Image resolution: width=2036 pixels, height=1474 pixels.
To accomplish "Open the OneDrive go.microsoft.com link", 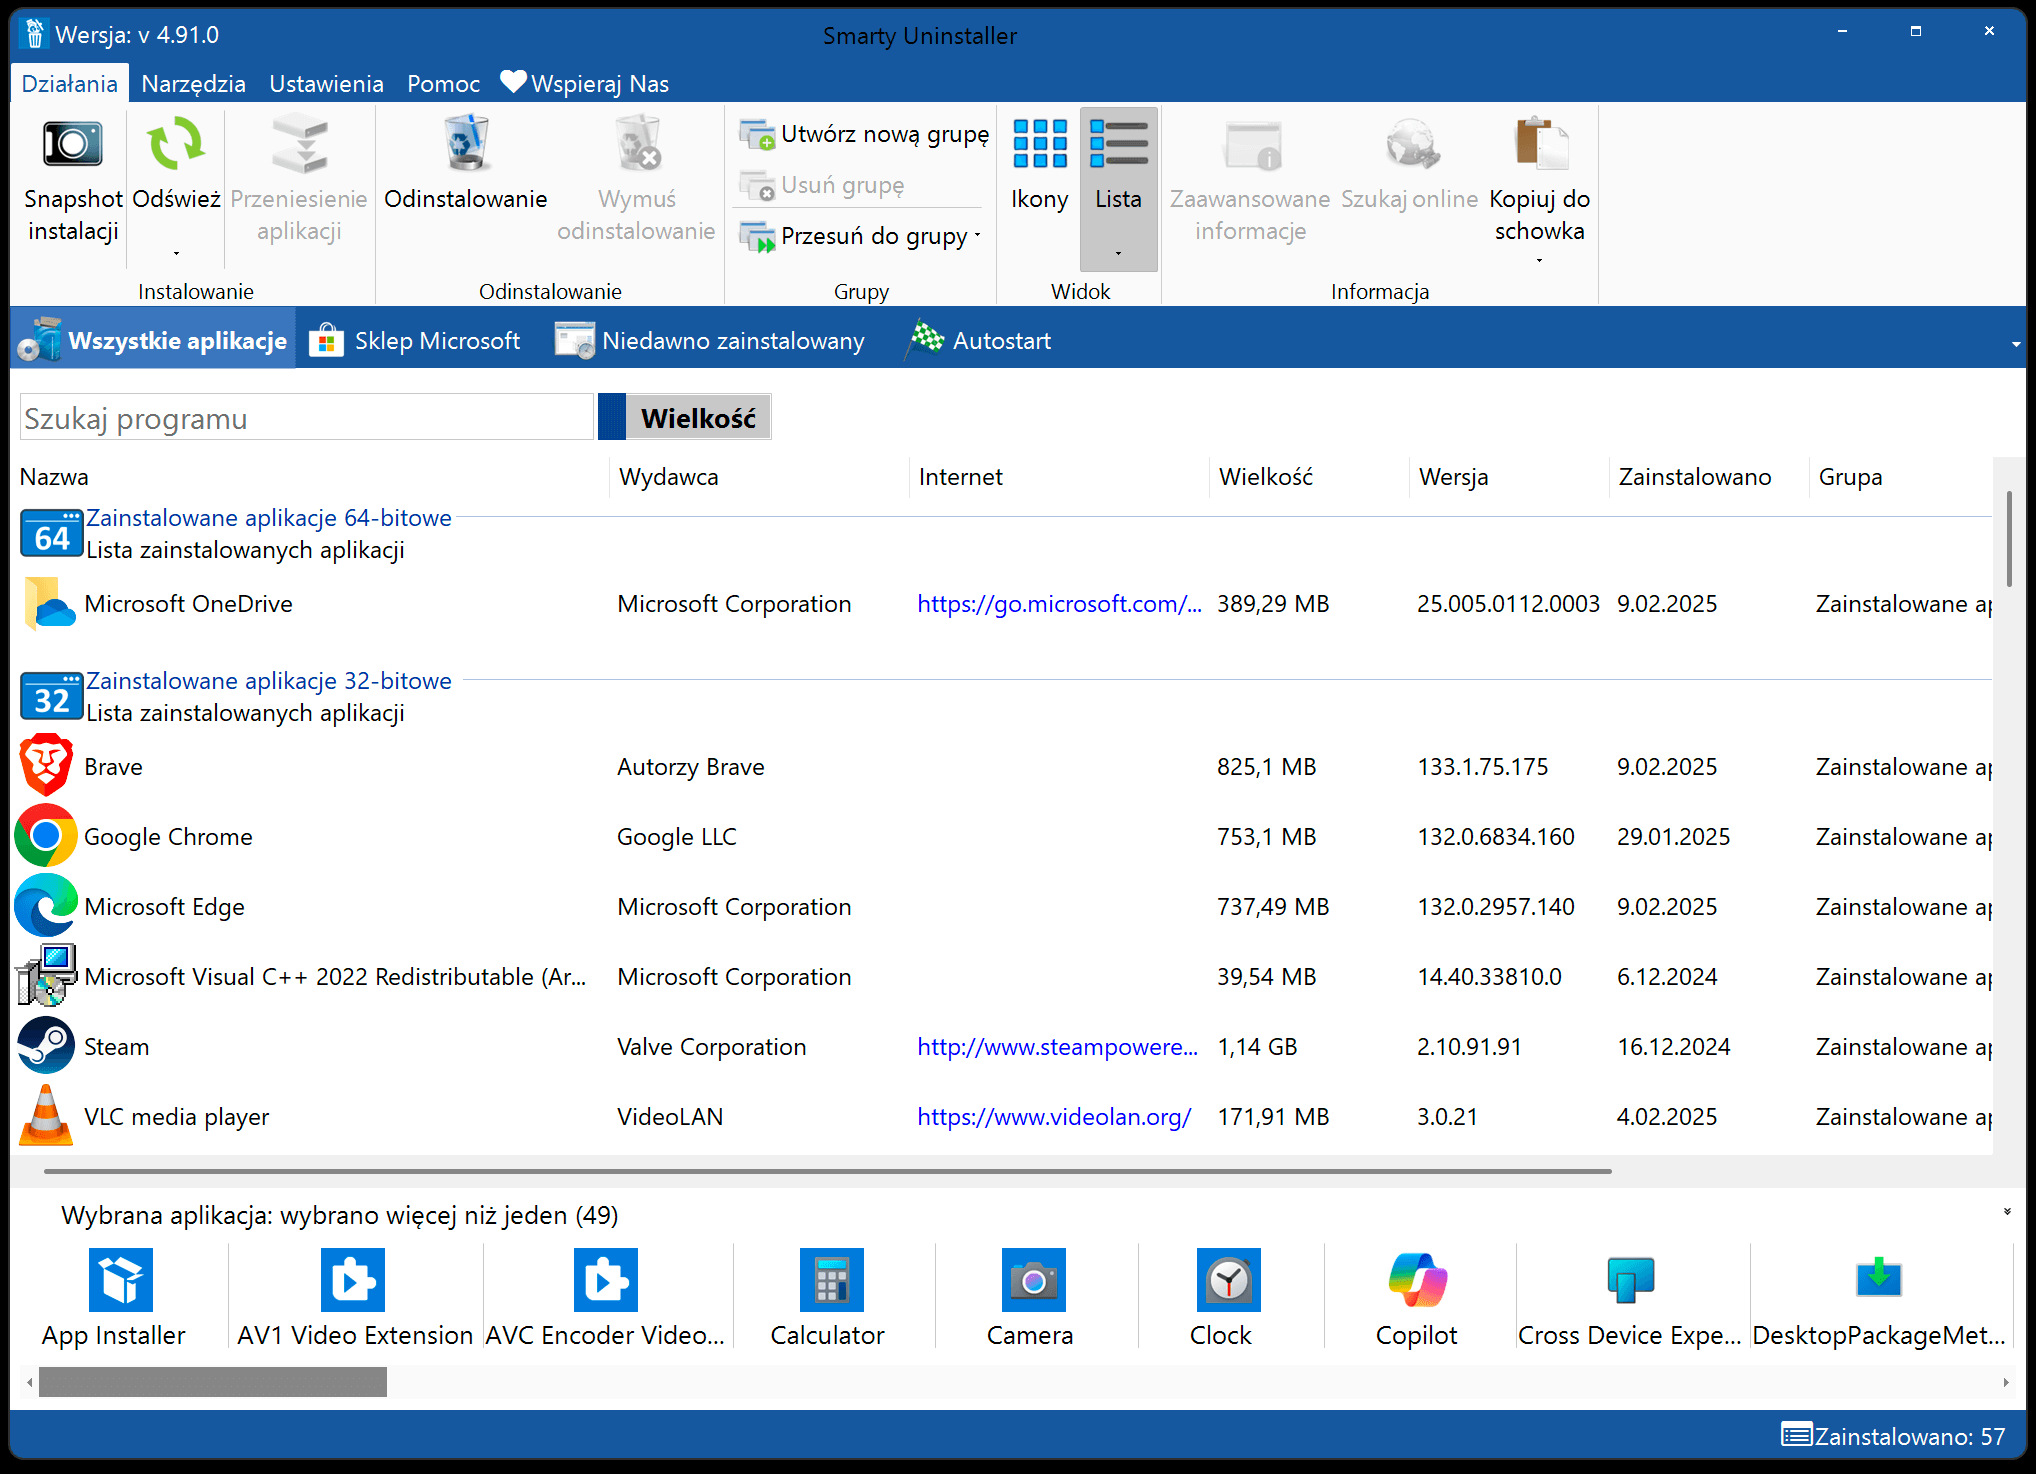I will tap(1059, 604).
